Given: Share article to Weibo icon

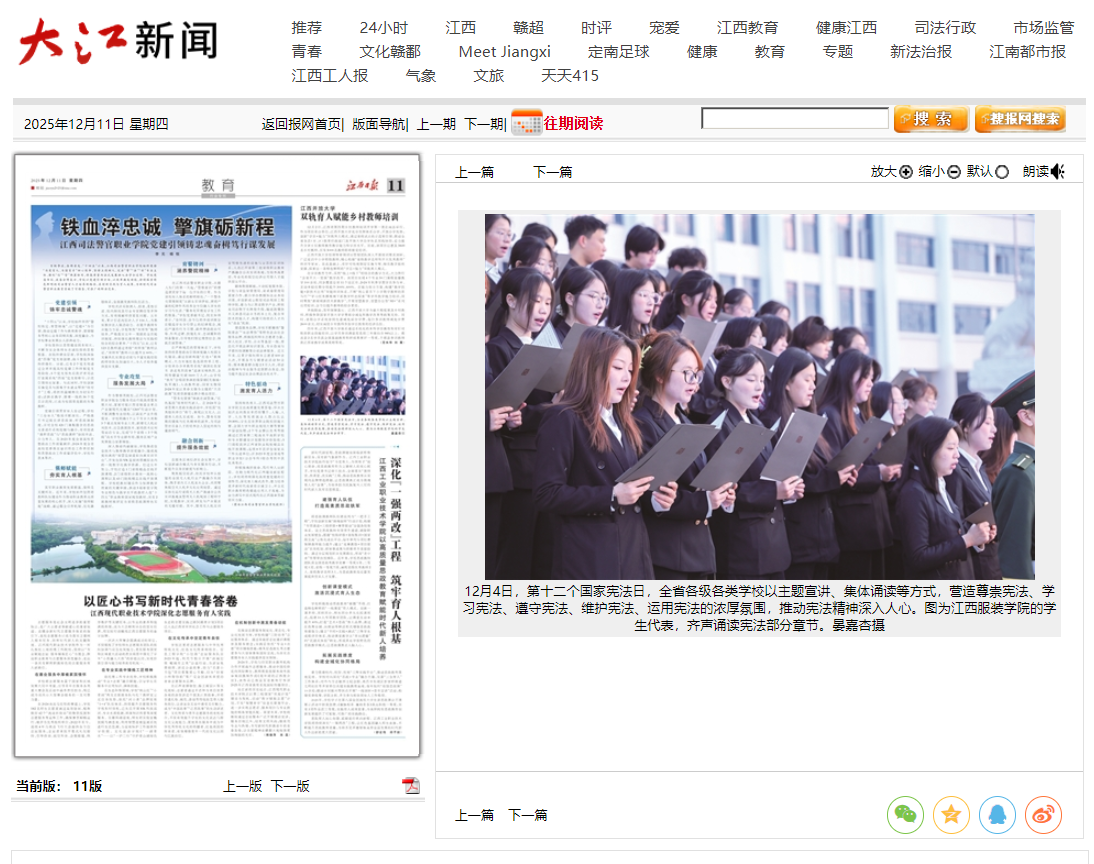Looking at the screenshot, I should [1043, 815].
